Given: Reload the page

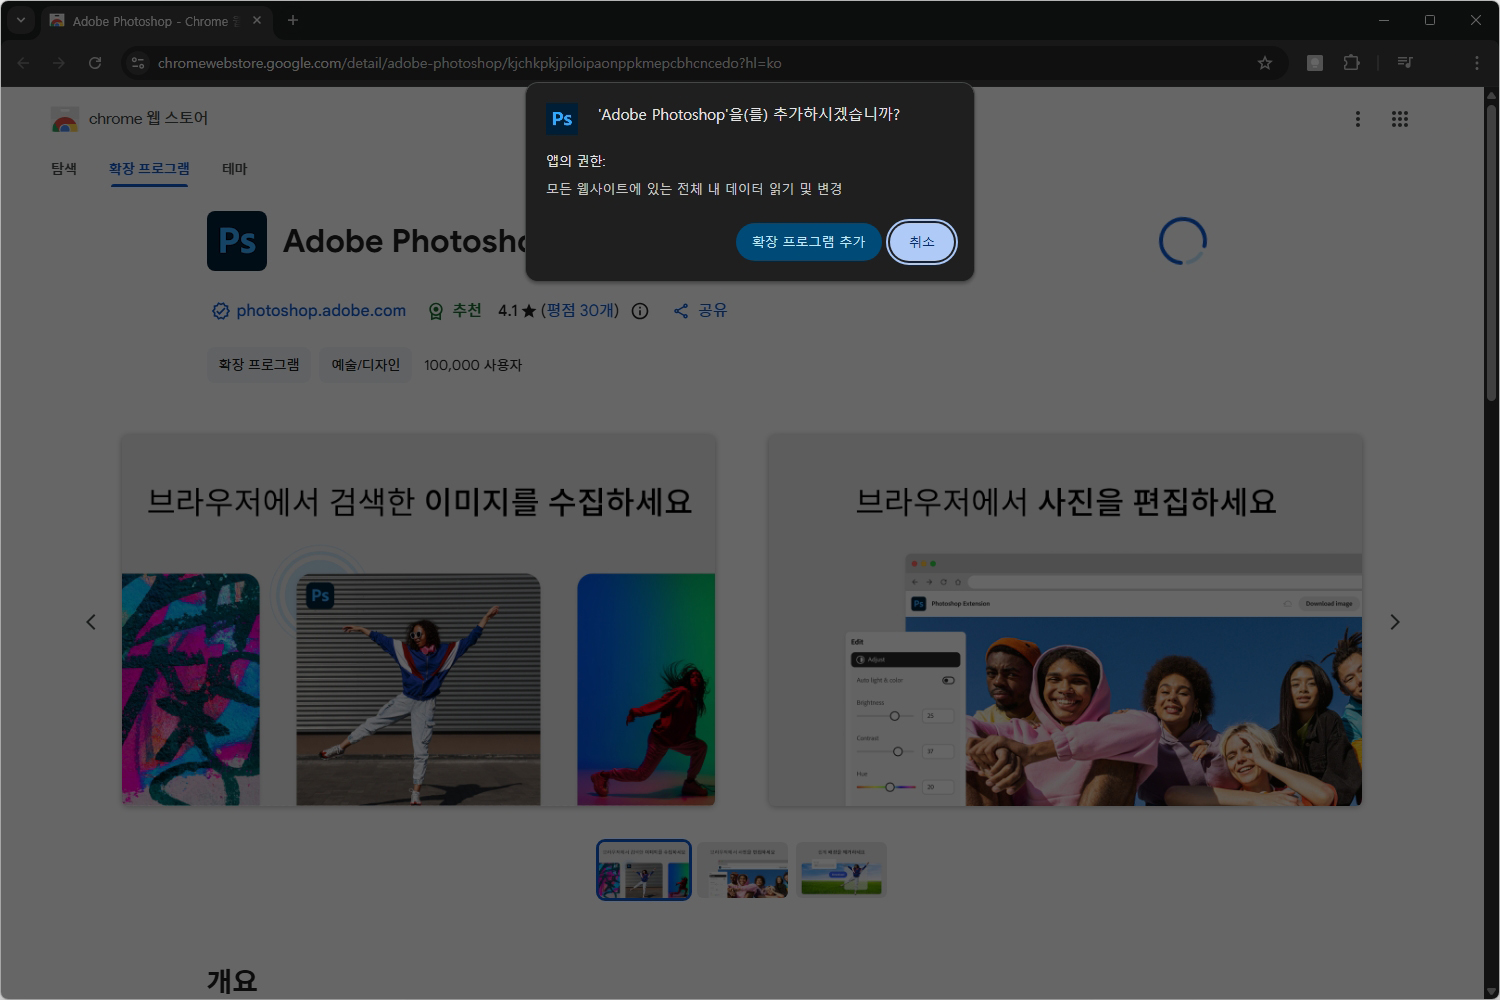Looking at the screenshot, I should [x=95, y=63].
